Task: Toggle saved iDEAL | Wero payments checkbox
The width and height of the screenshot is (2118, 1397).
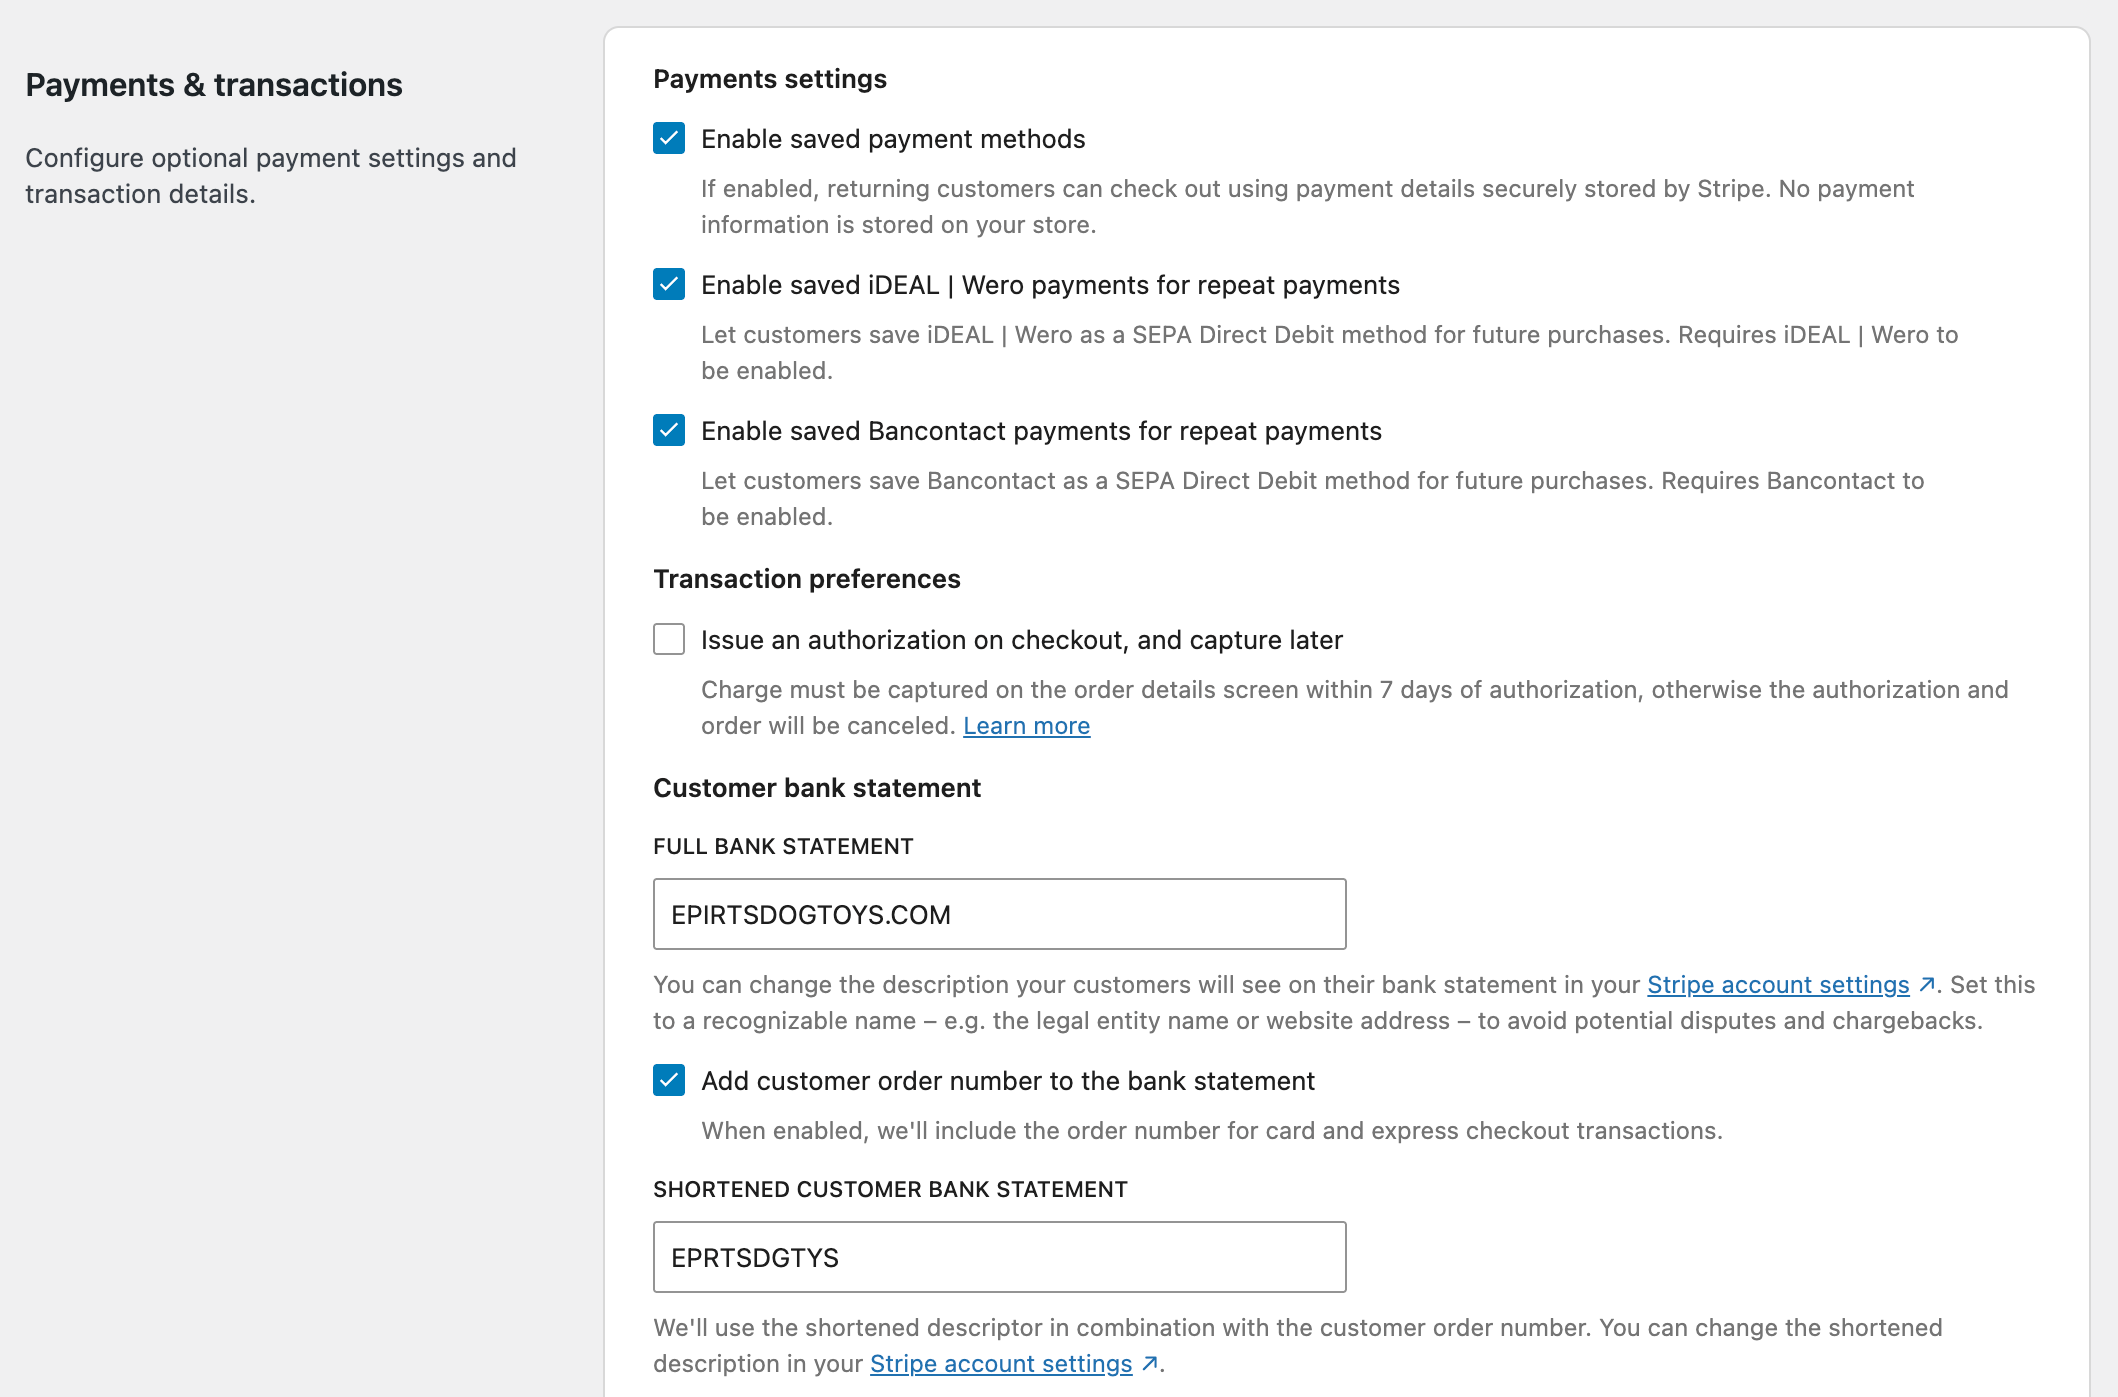Action: tap(669, 285)
